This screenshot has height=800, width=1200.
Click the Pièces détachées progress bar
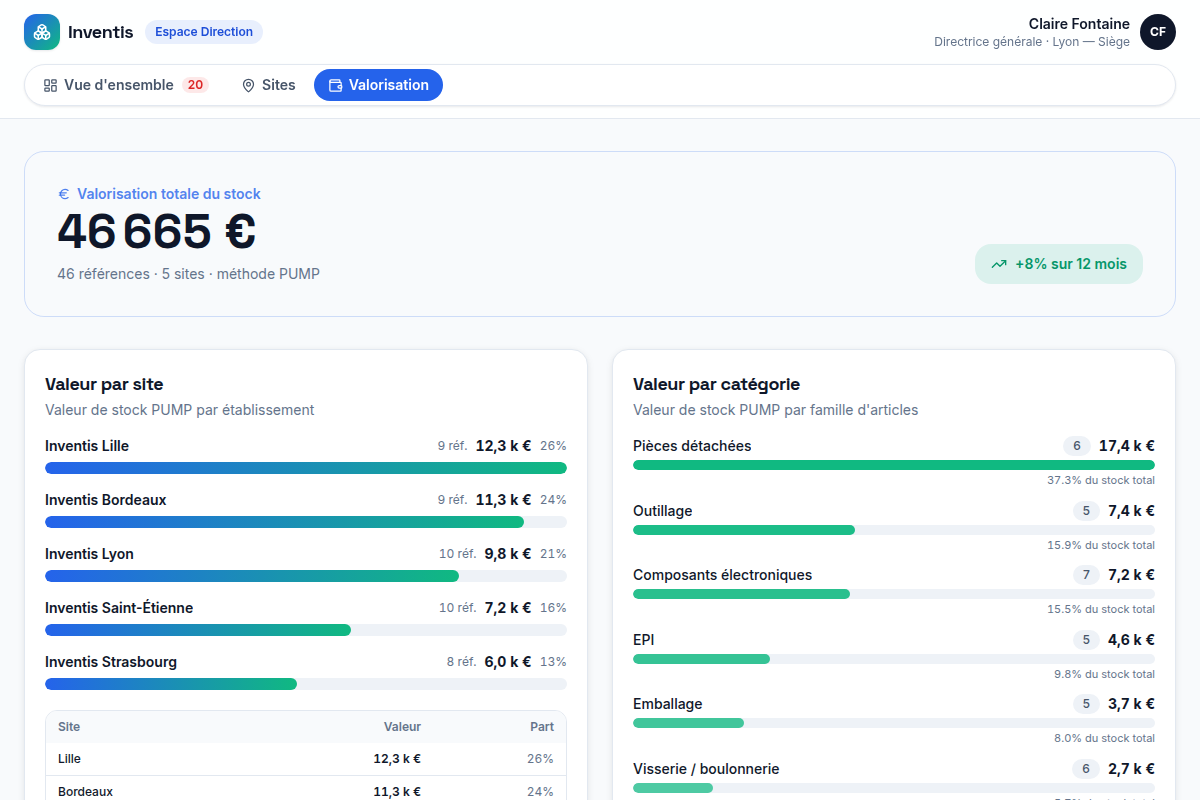(x=894, y=465)
